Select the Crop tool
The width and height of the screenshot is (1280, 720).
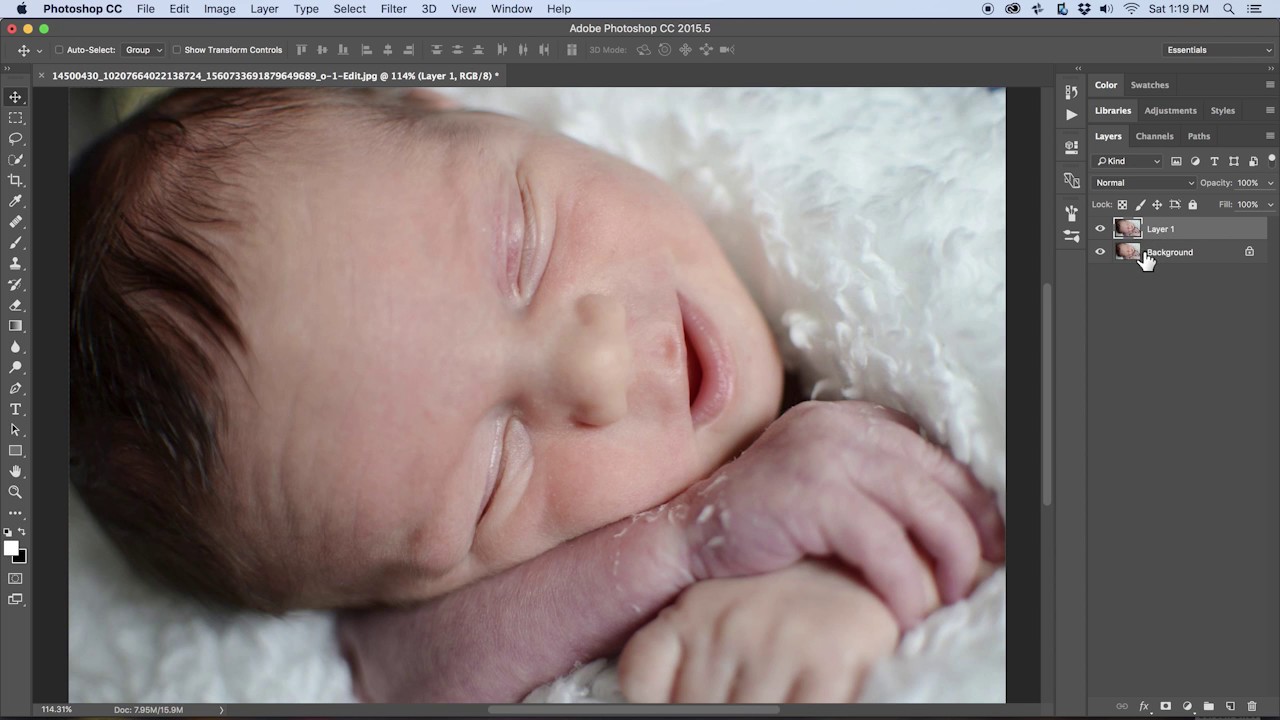coord(15,181)
